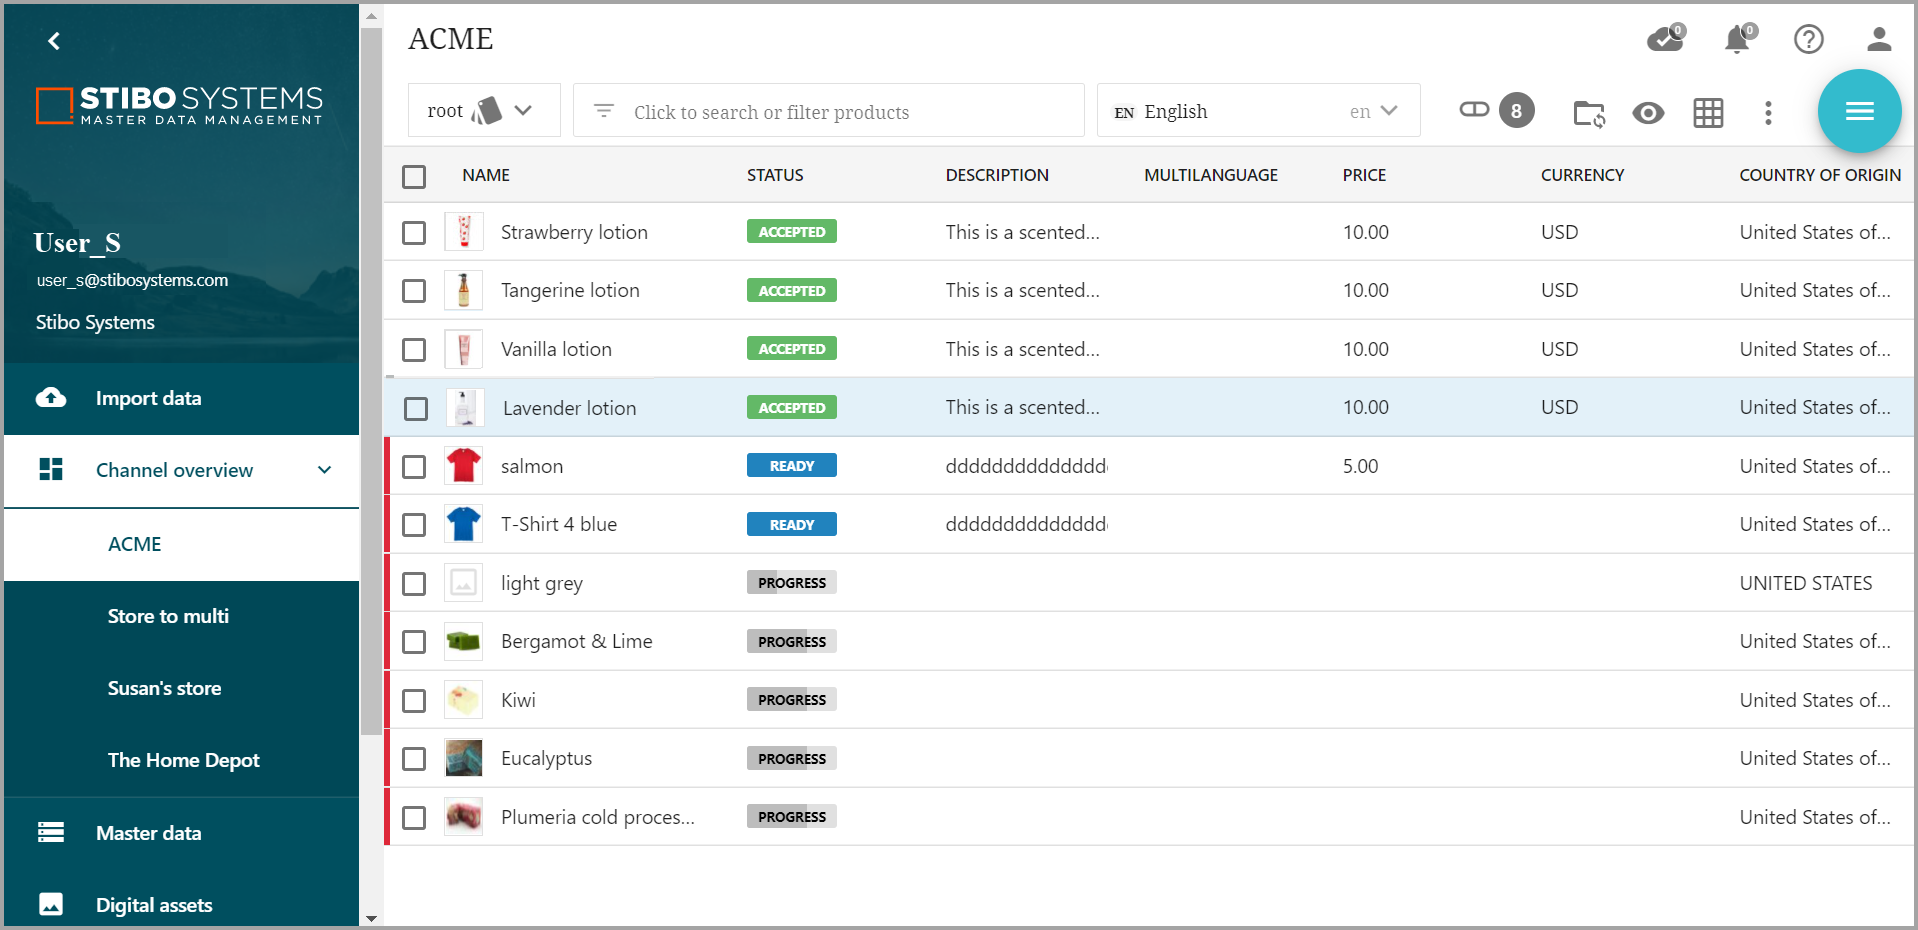Open the notifications bell icon
The image size is (1918, 930).
pos(1738,40)
